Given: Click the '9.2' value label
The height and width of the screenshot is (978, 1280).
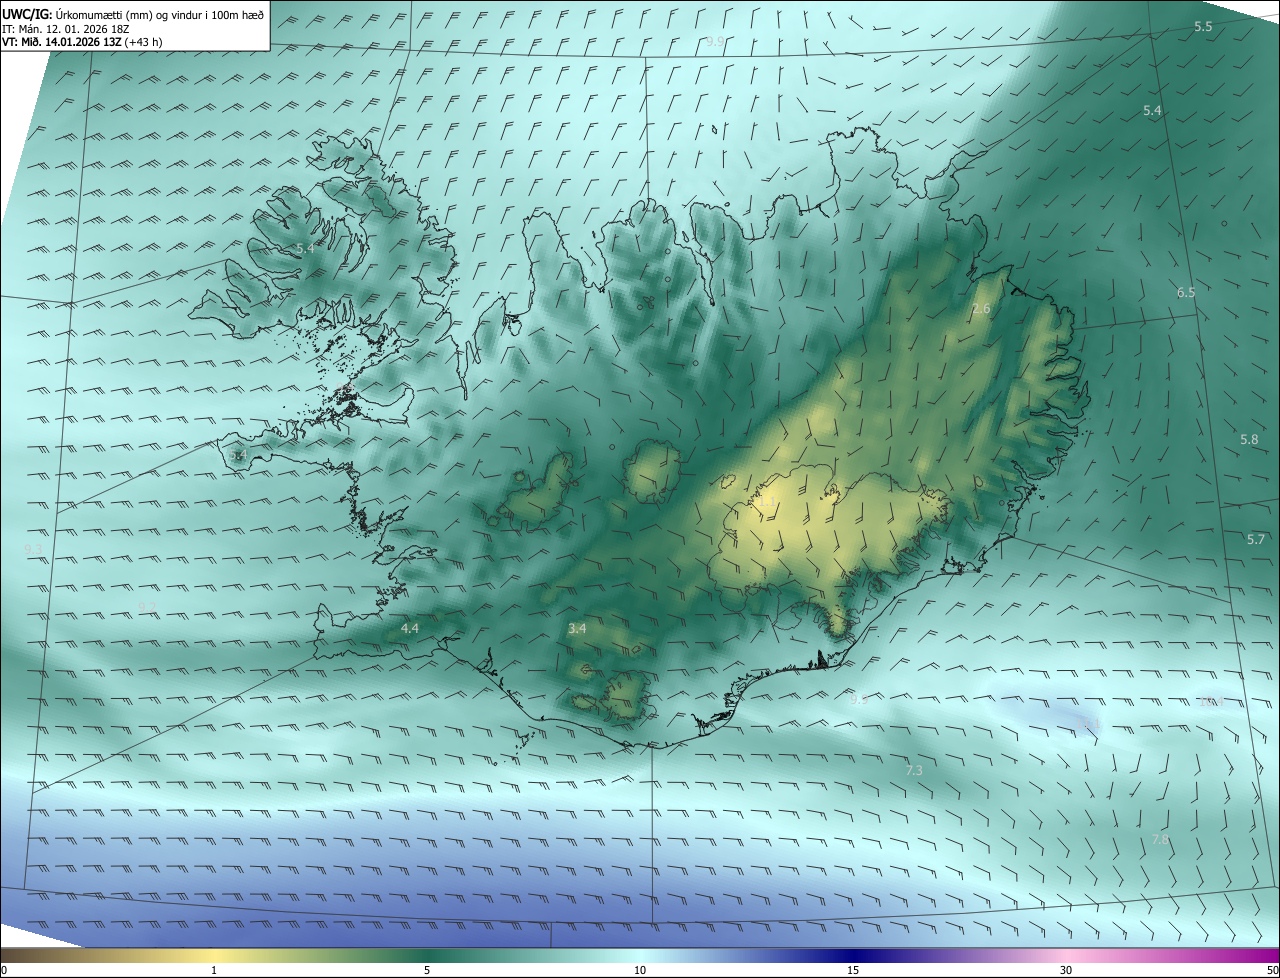Looking at the screenshot, I should point(147,607).
